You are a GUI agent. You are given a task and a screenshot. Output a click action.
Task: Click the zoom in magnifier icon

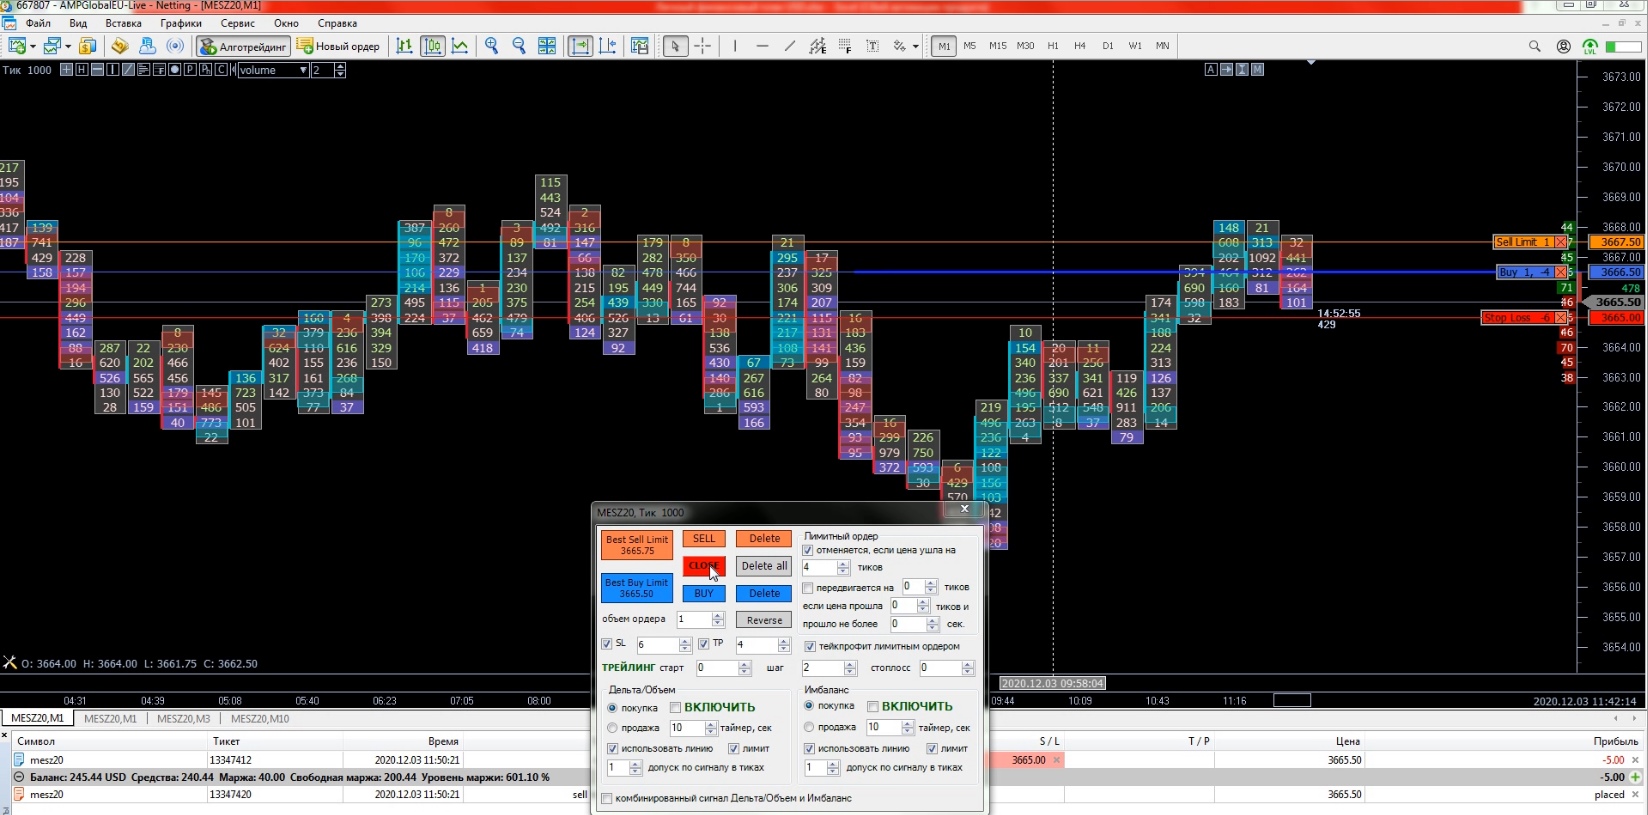[491, 46]
